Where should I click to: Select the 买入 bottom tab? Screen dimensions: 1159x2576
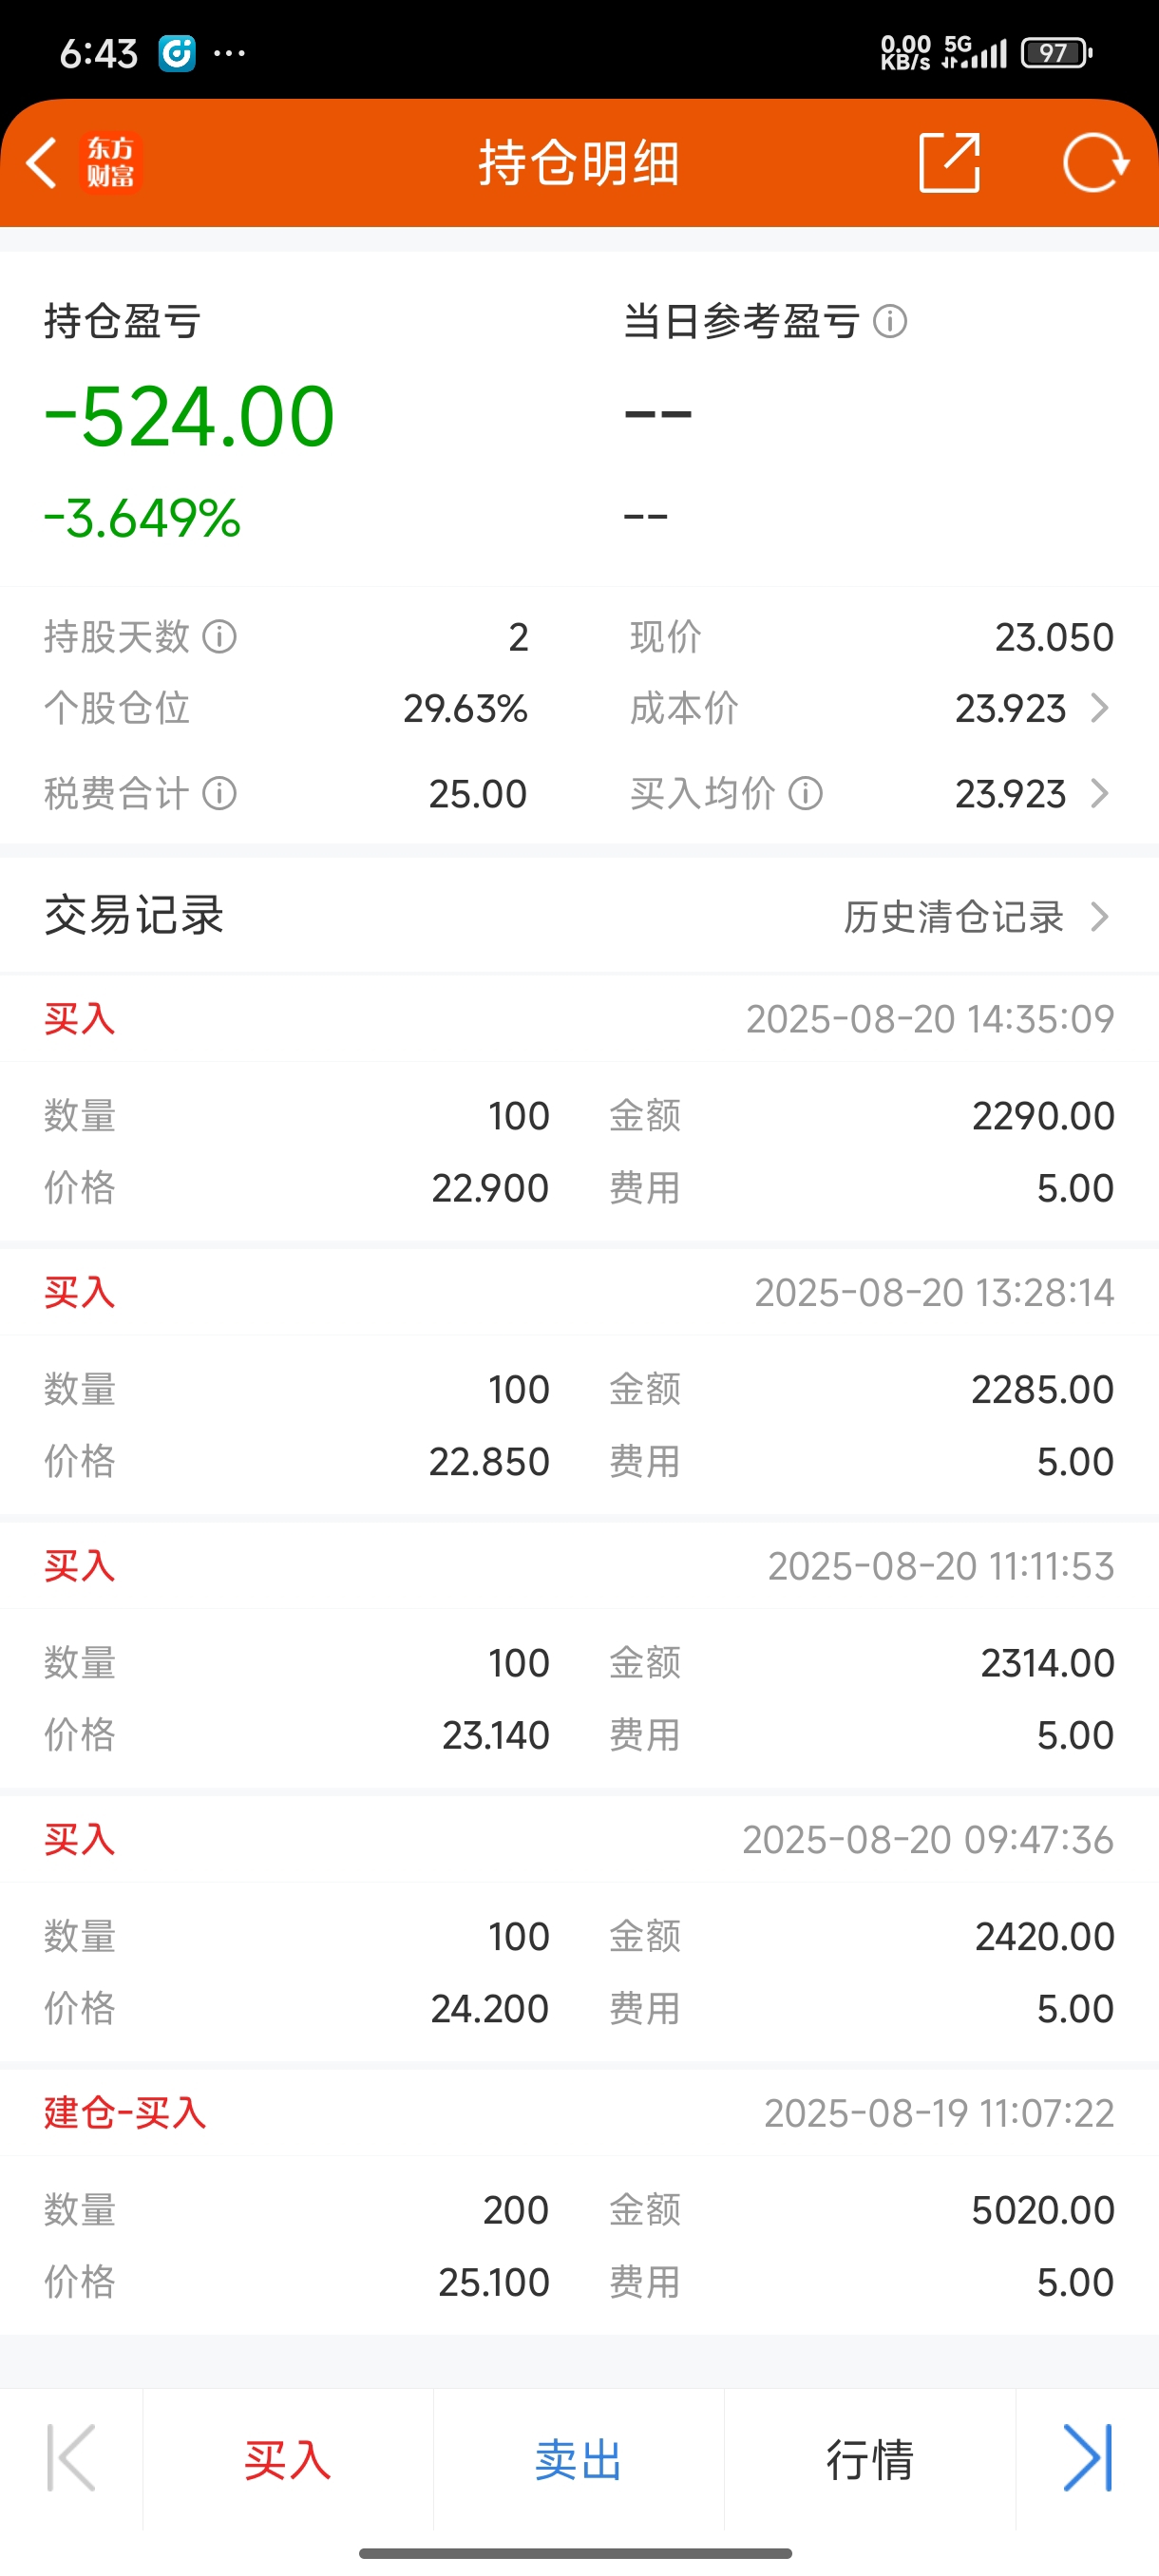pos(288,2460)
